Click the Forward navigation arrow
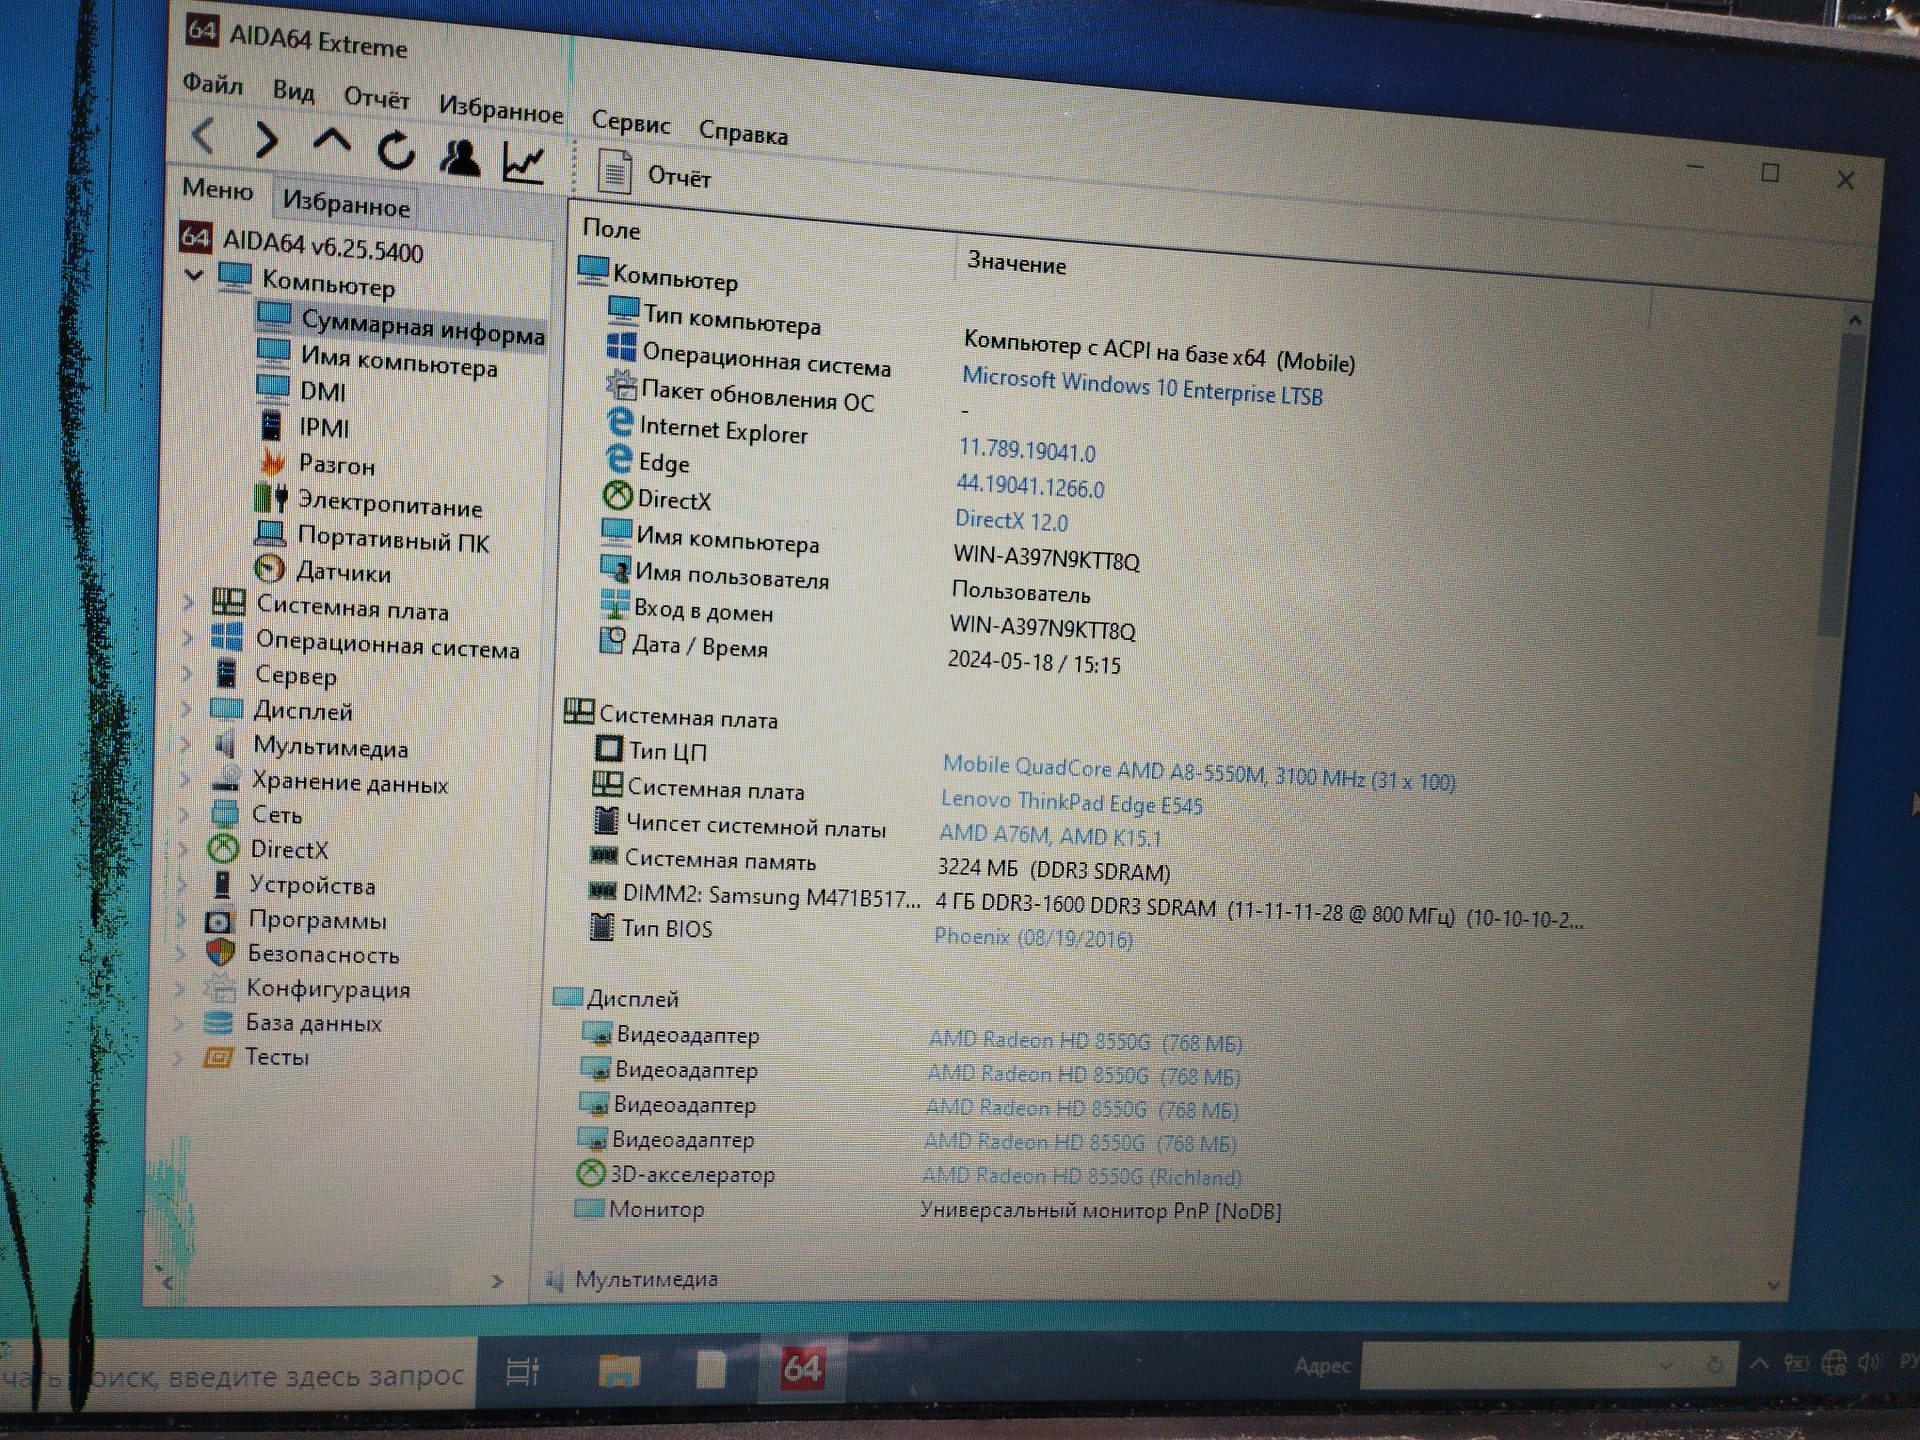Image resolution: width=1920 pixels, height=1440 pixels. tap(266, 140)
